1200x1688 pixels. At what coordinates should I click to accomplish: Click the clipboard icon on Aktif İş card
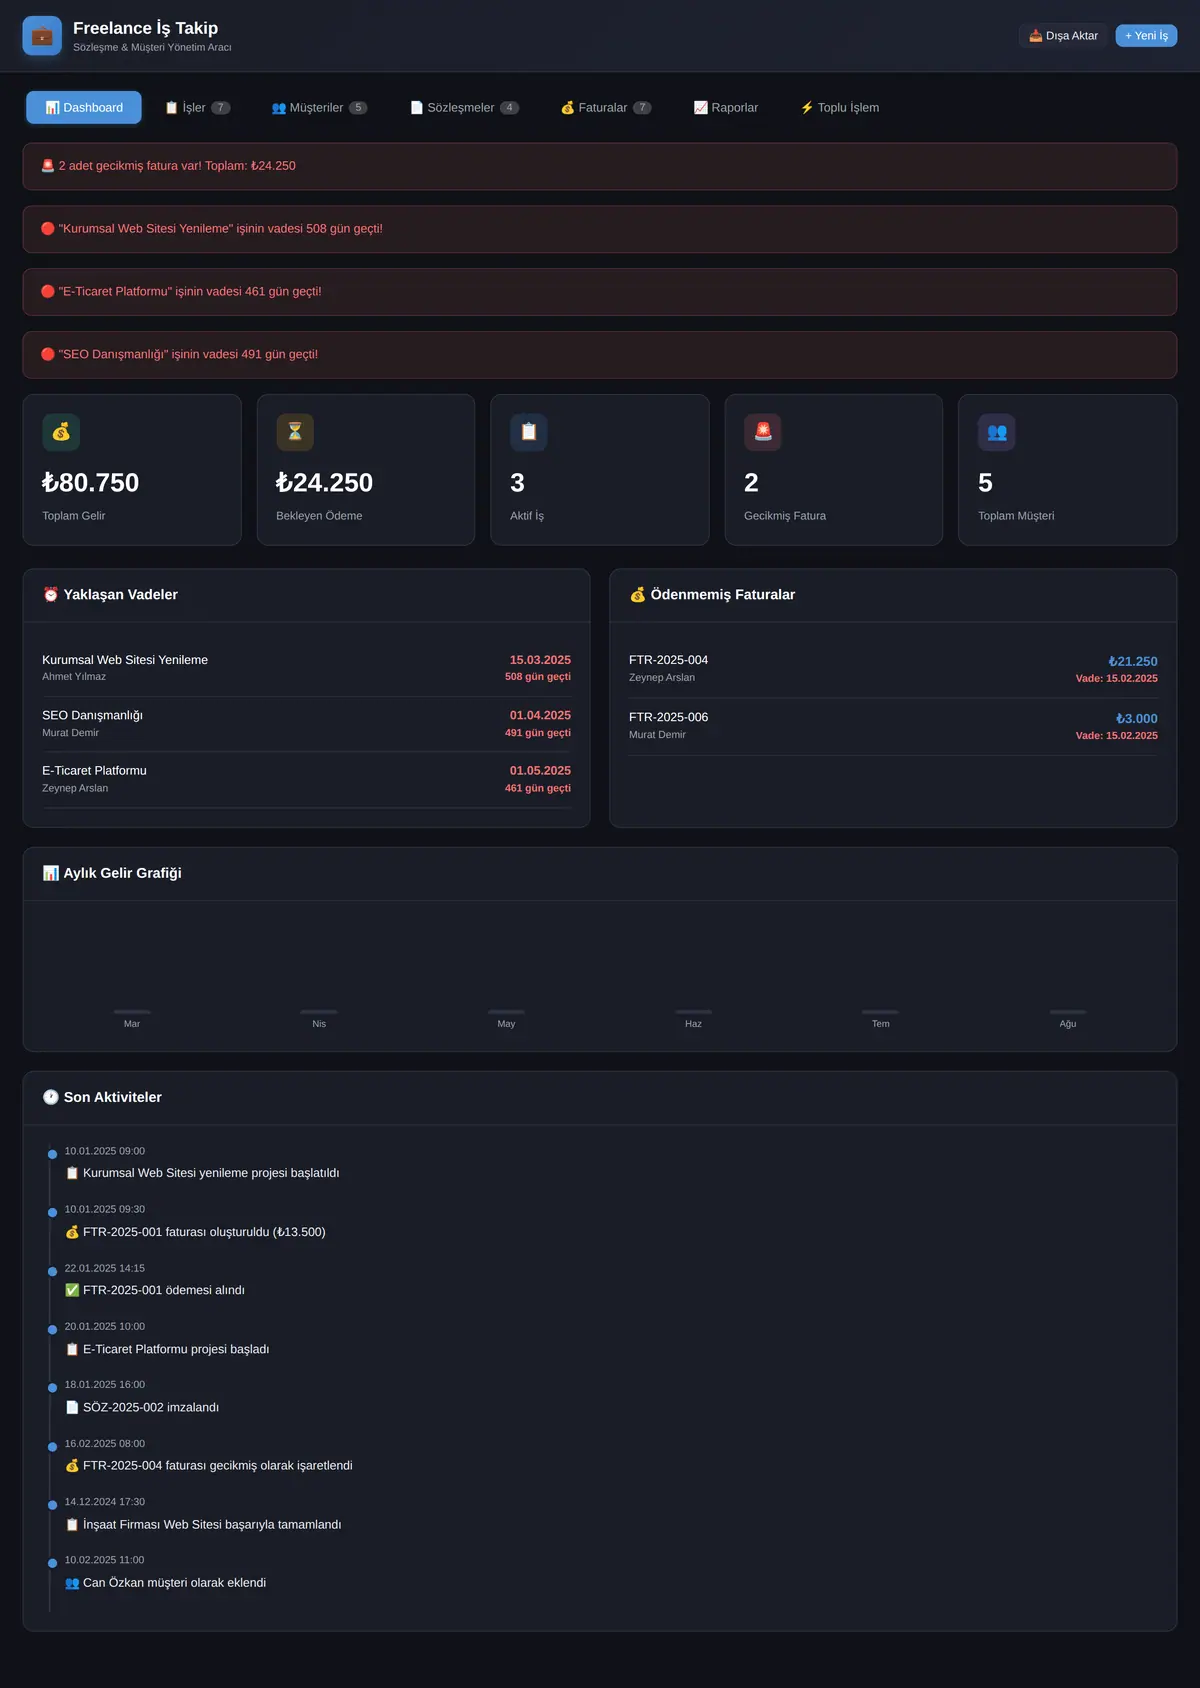tap(529, 432)
